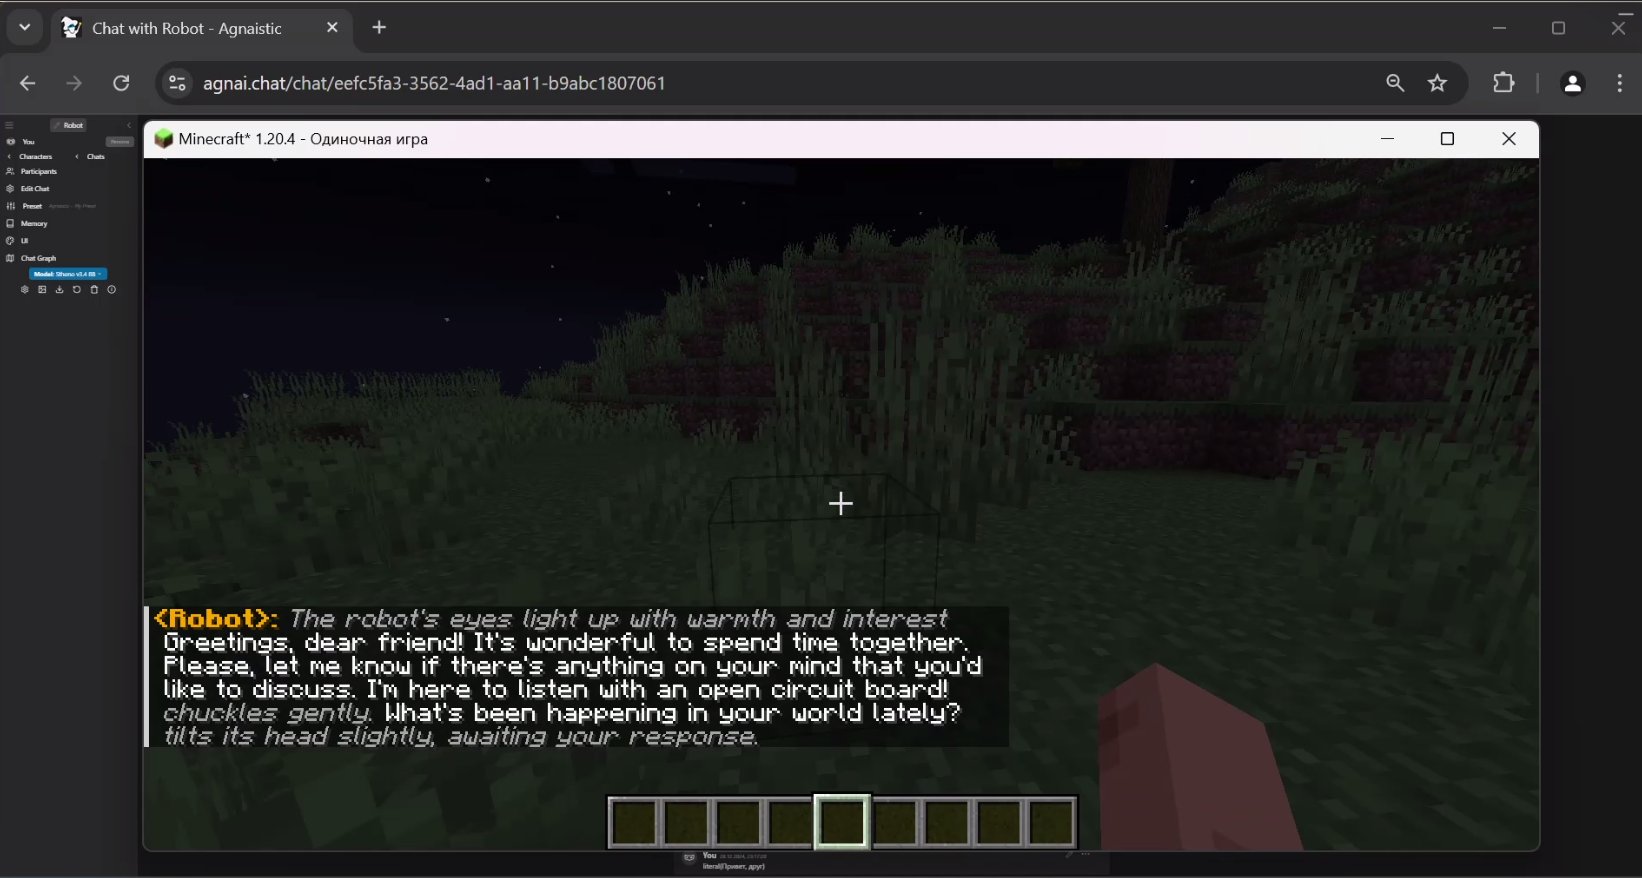Image resolution: width=1642 pixels, height=878 pixels.
Task: Open the browser profile menu
Action: tap(1573, 84)
